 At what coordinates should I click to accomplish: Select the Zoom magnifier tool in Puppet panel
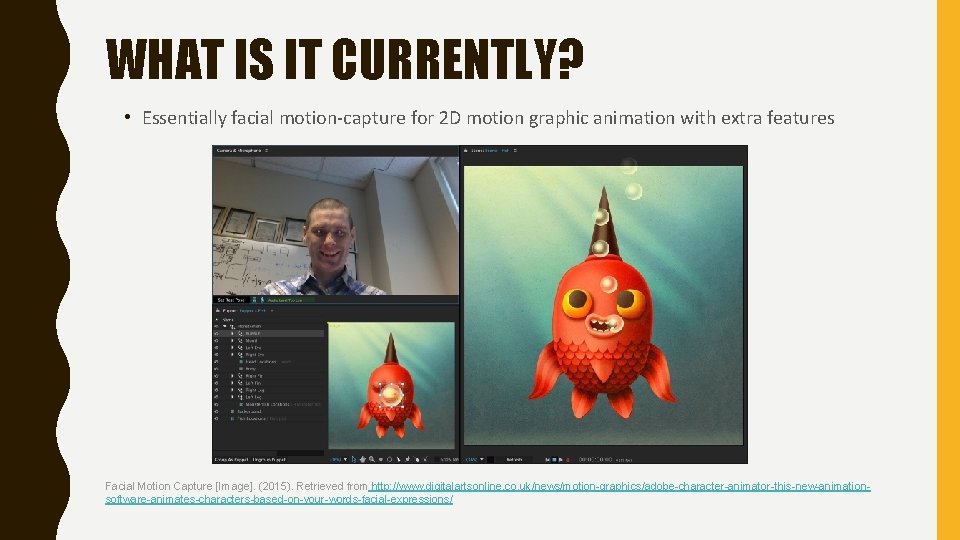(372, 459)
